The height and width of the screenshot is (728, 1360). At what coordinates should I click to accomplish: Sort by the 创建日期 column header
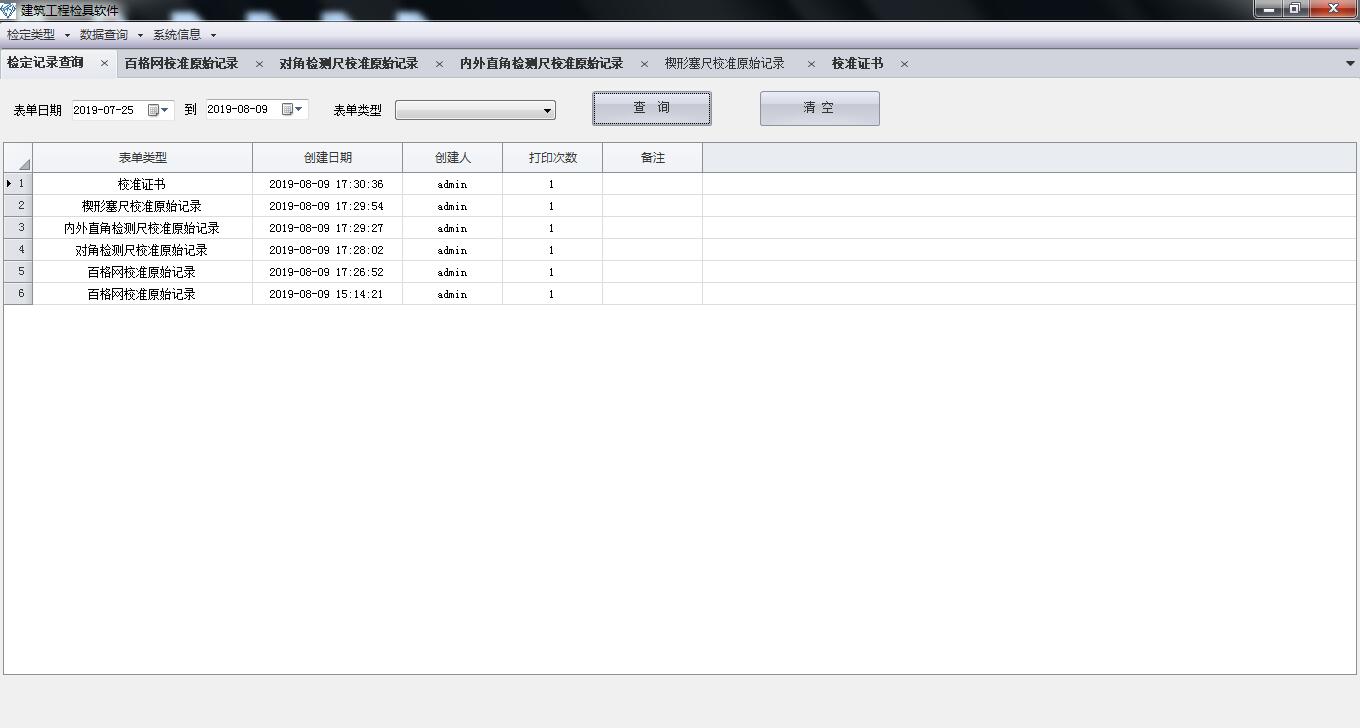(x=327, y=158)
